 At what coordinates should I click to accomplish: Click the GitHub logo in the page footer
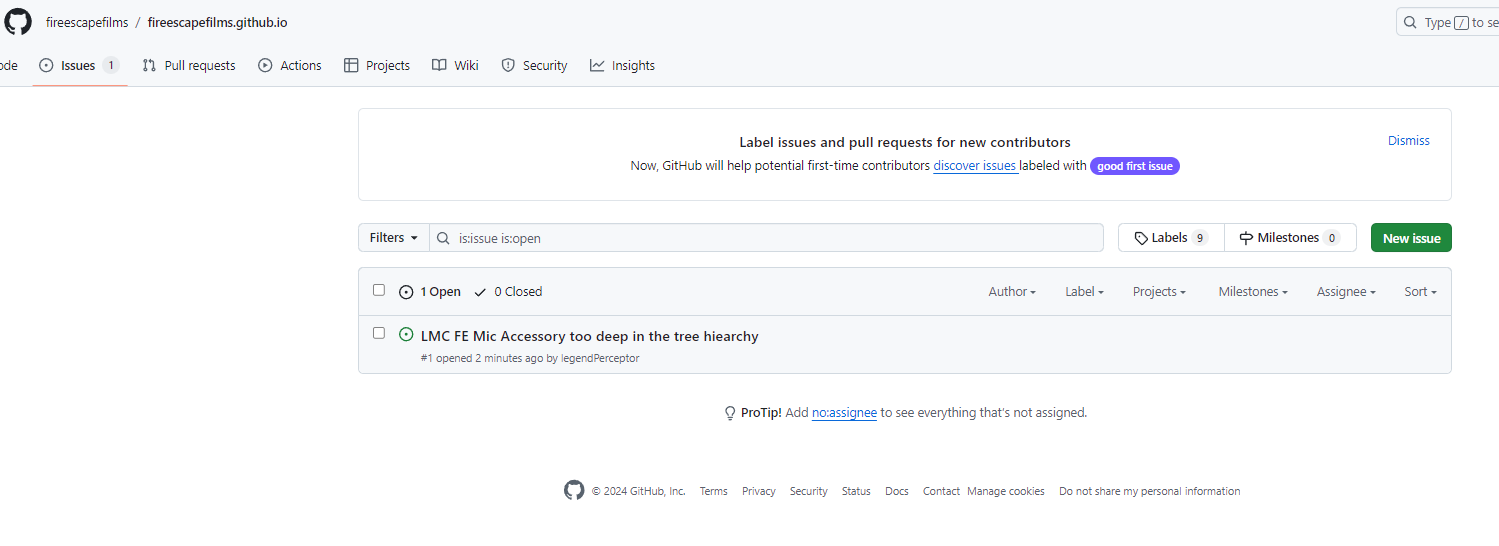coord(574,490)
